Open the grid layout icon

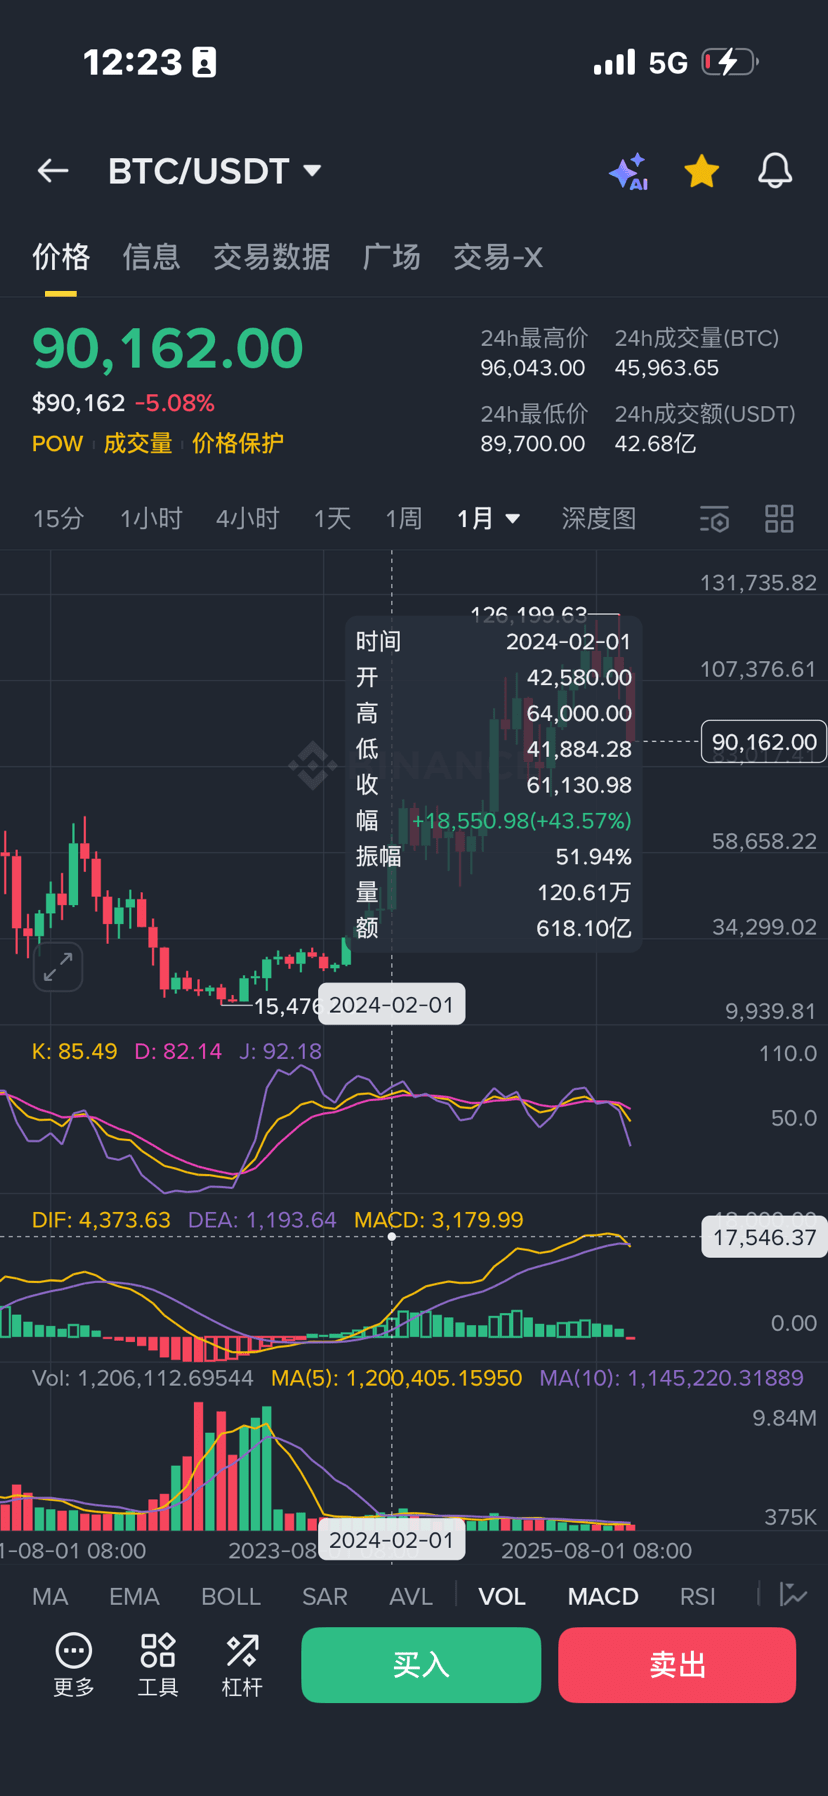point(779,518)
